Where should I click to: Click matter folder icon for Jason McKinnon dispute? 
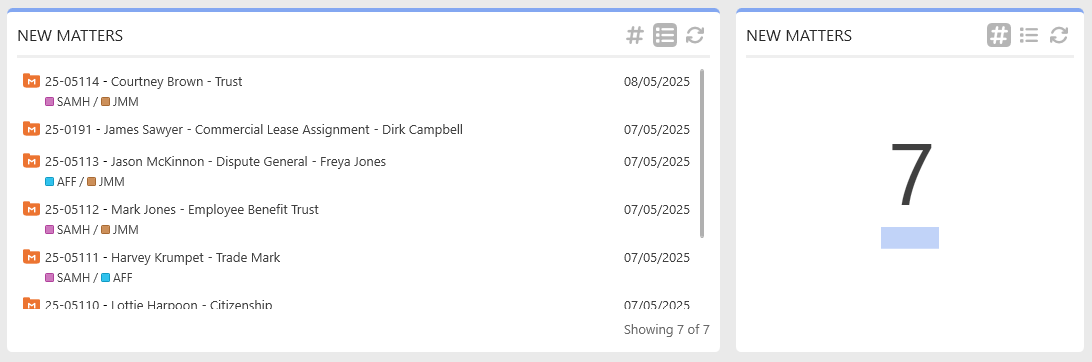tap(31, 161)
